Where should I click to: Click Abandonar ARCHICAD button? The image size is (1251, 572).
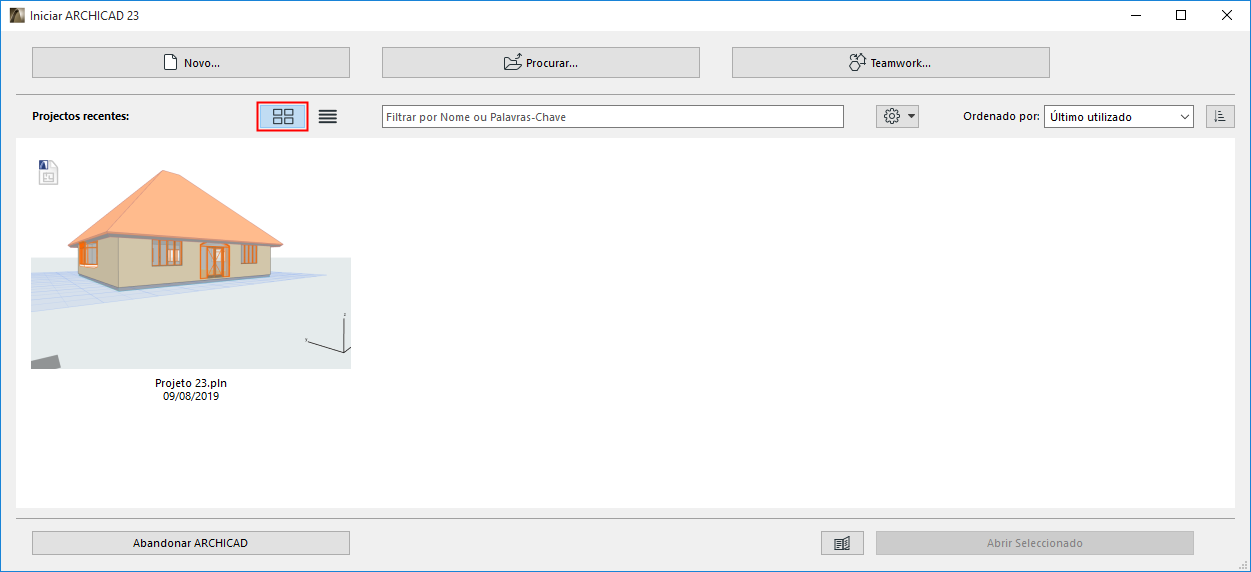point(191,543)
